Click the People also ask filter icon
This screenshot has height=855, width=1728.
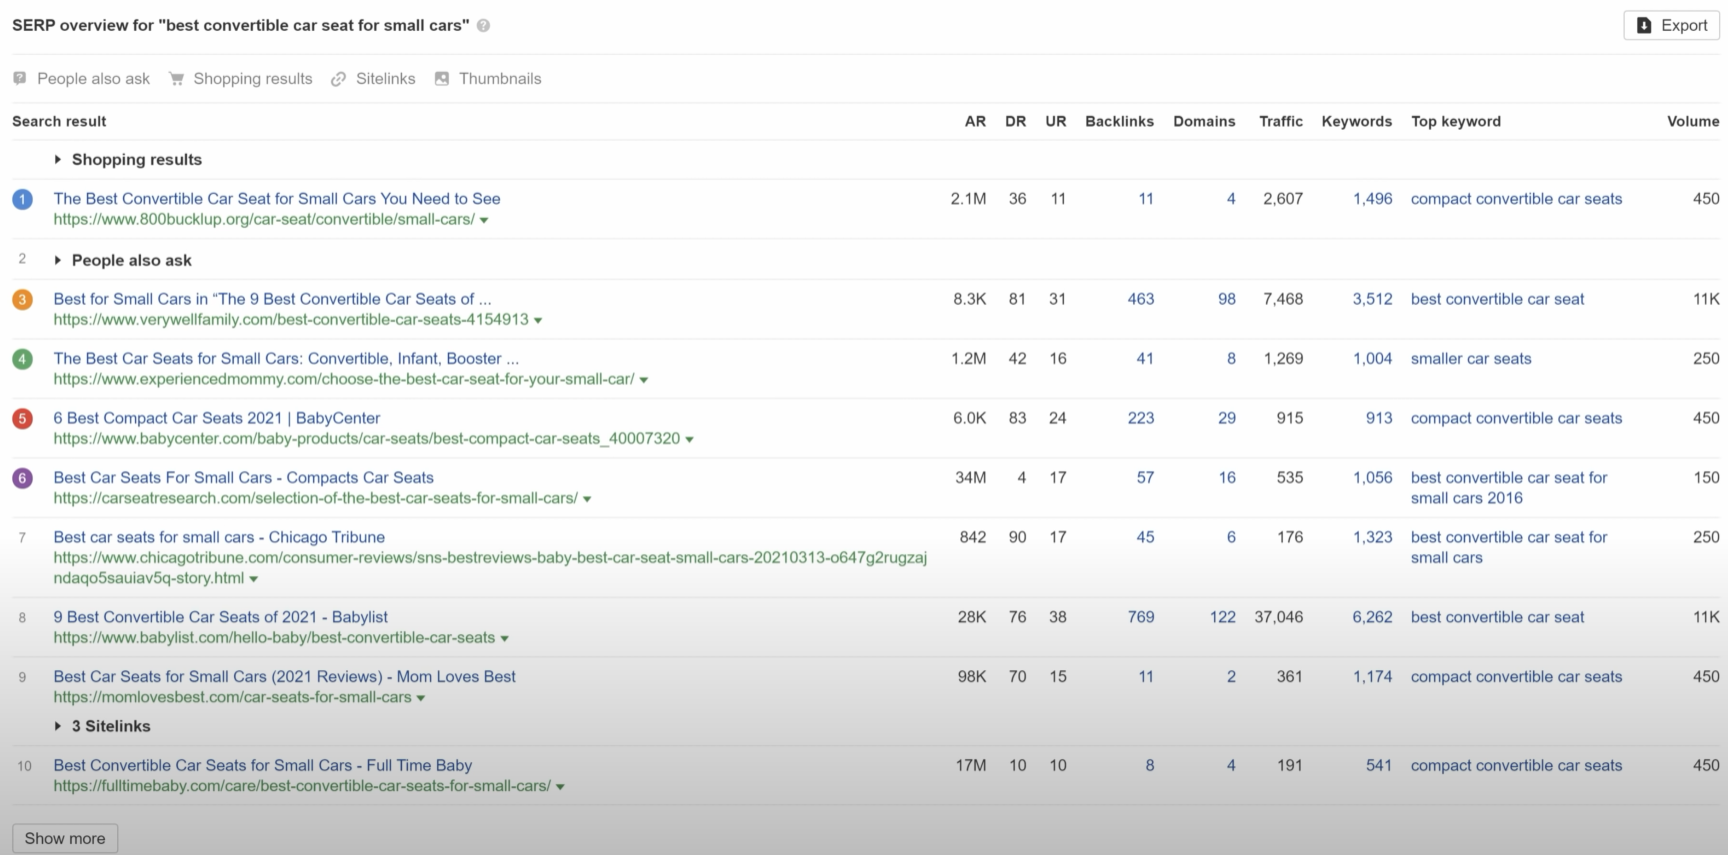(20, 78)
